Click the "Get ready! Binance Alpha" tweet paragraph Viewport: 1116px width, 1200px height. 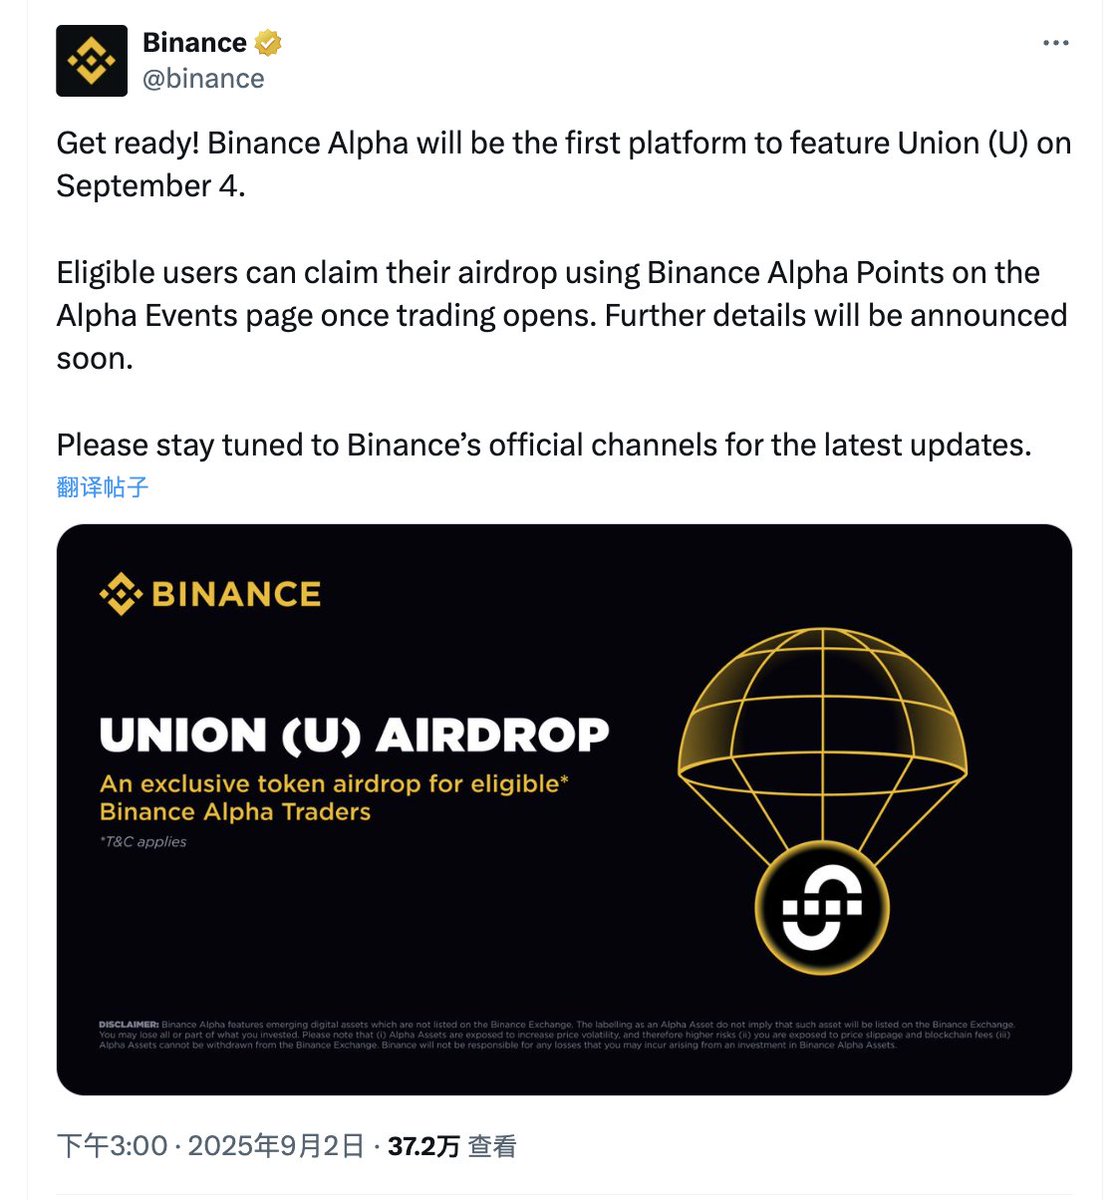pyautogui.click(x=564, y=164)
